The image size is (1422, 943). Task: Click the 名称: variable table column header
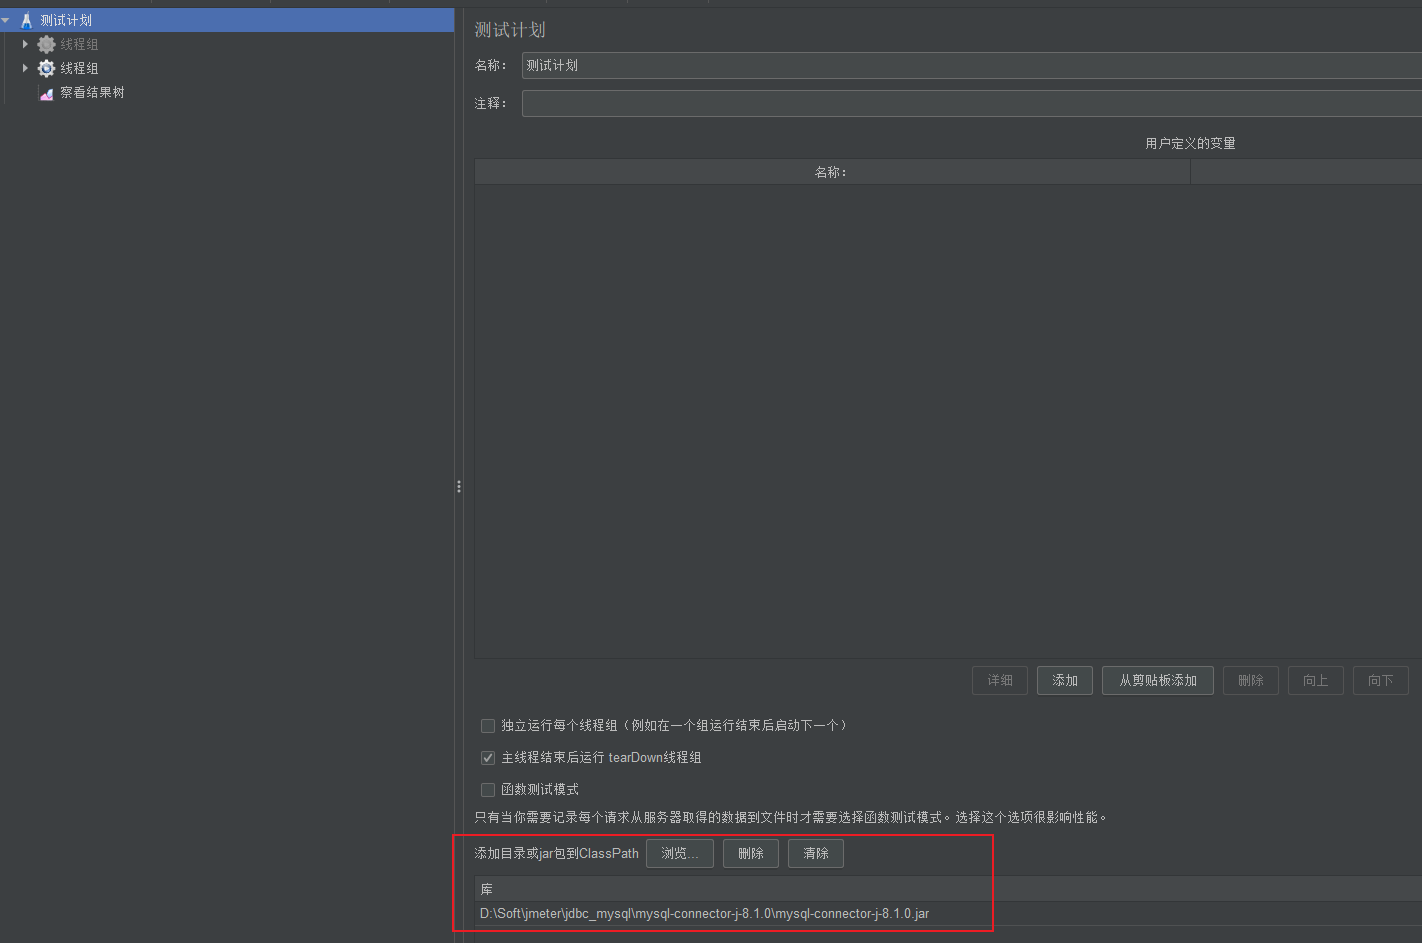click(x=832, y=173)
